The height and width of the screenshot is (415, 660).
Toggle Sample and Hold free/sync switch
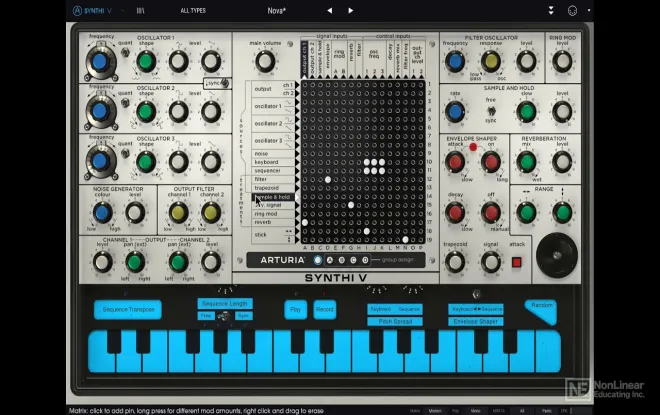[x=491, y=111]
